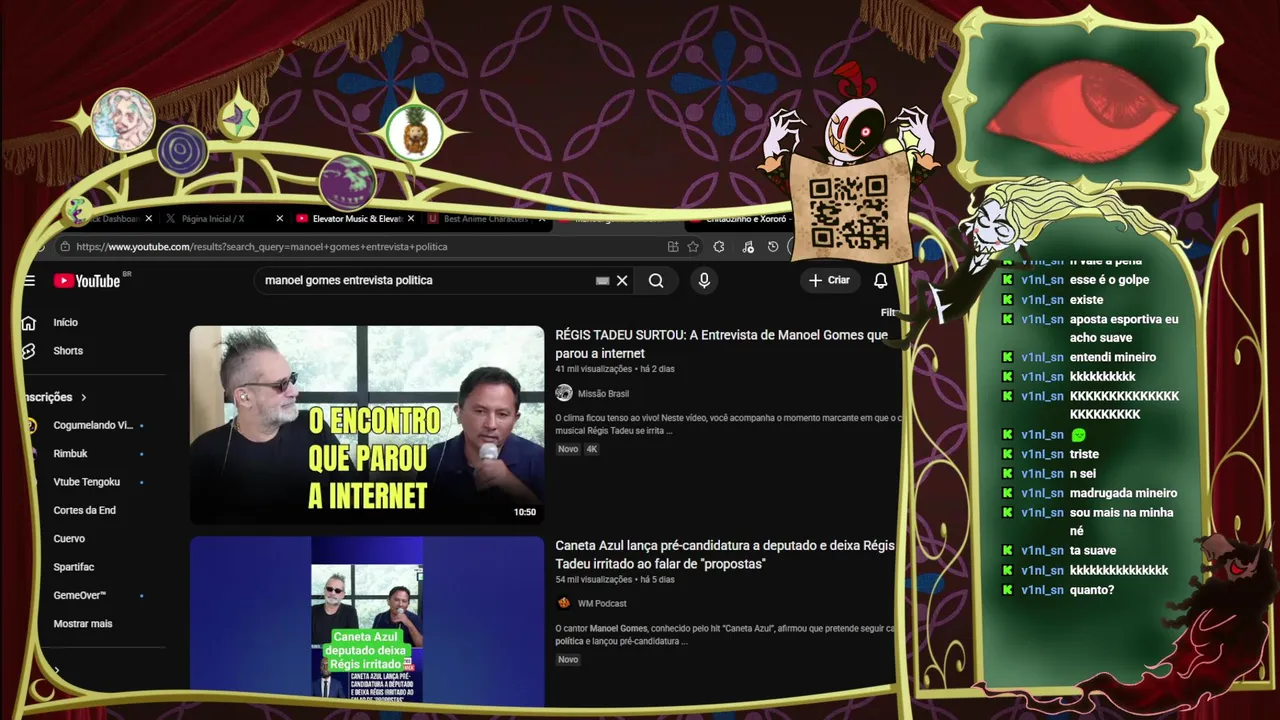Click the install app icon in address bar

(x=673, y=247)
